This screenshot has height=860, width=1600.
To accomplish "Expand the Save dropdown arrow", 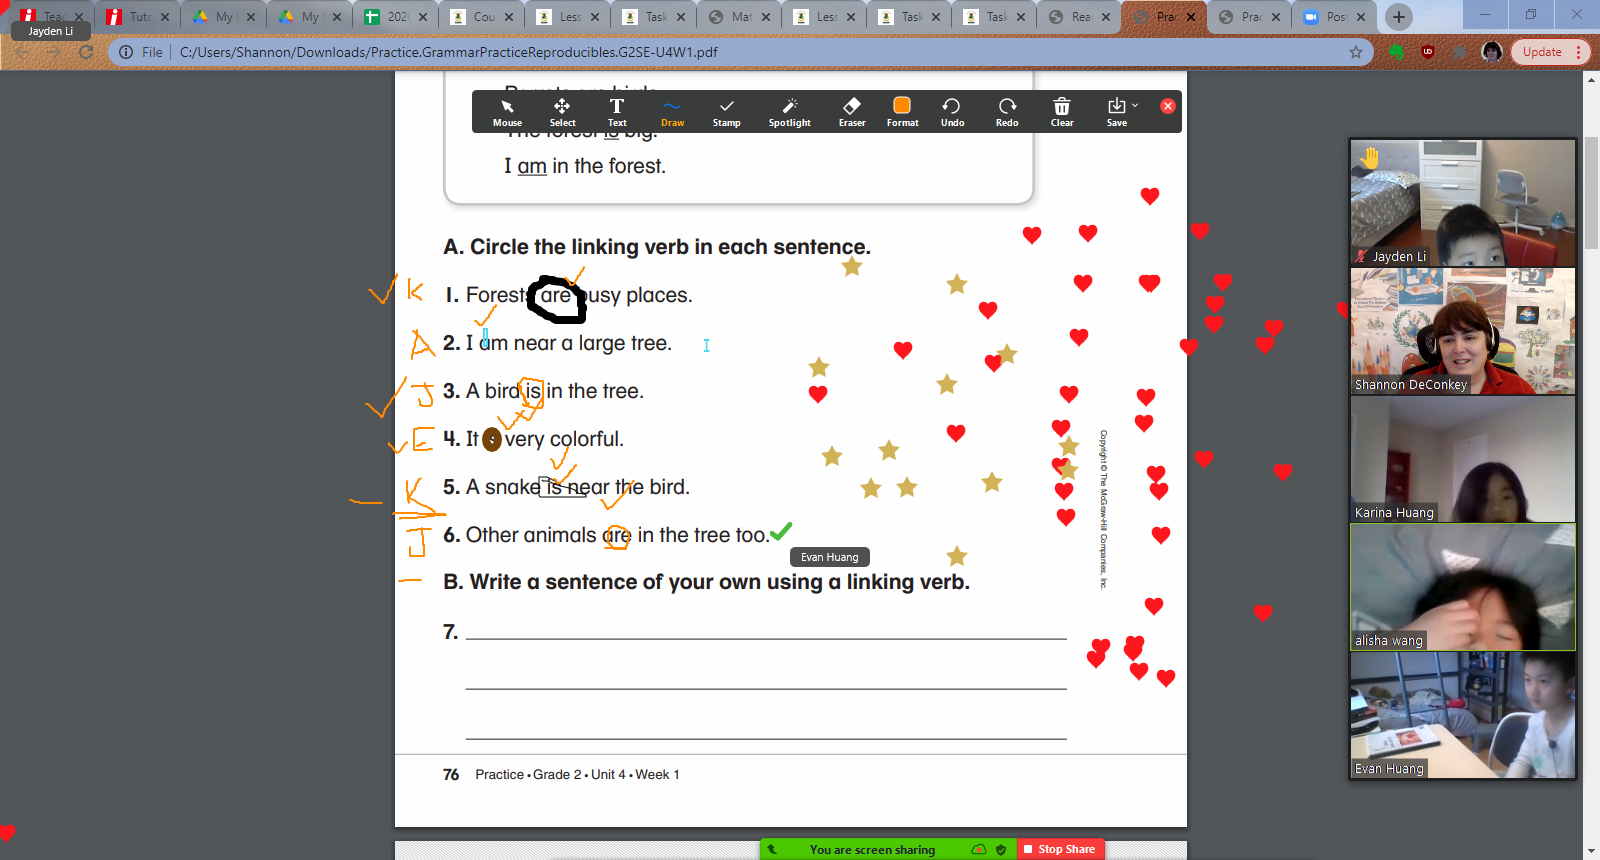I will pyautogui.click(x=1135, y=105).
